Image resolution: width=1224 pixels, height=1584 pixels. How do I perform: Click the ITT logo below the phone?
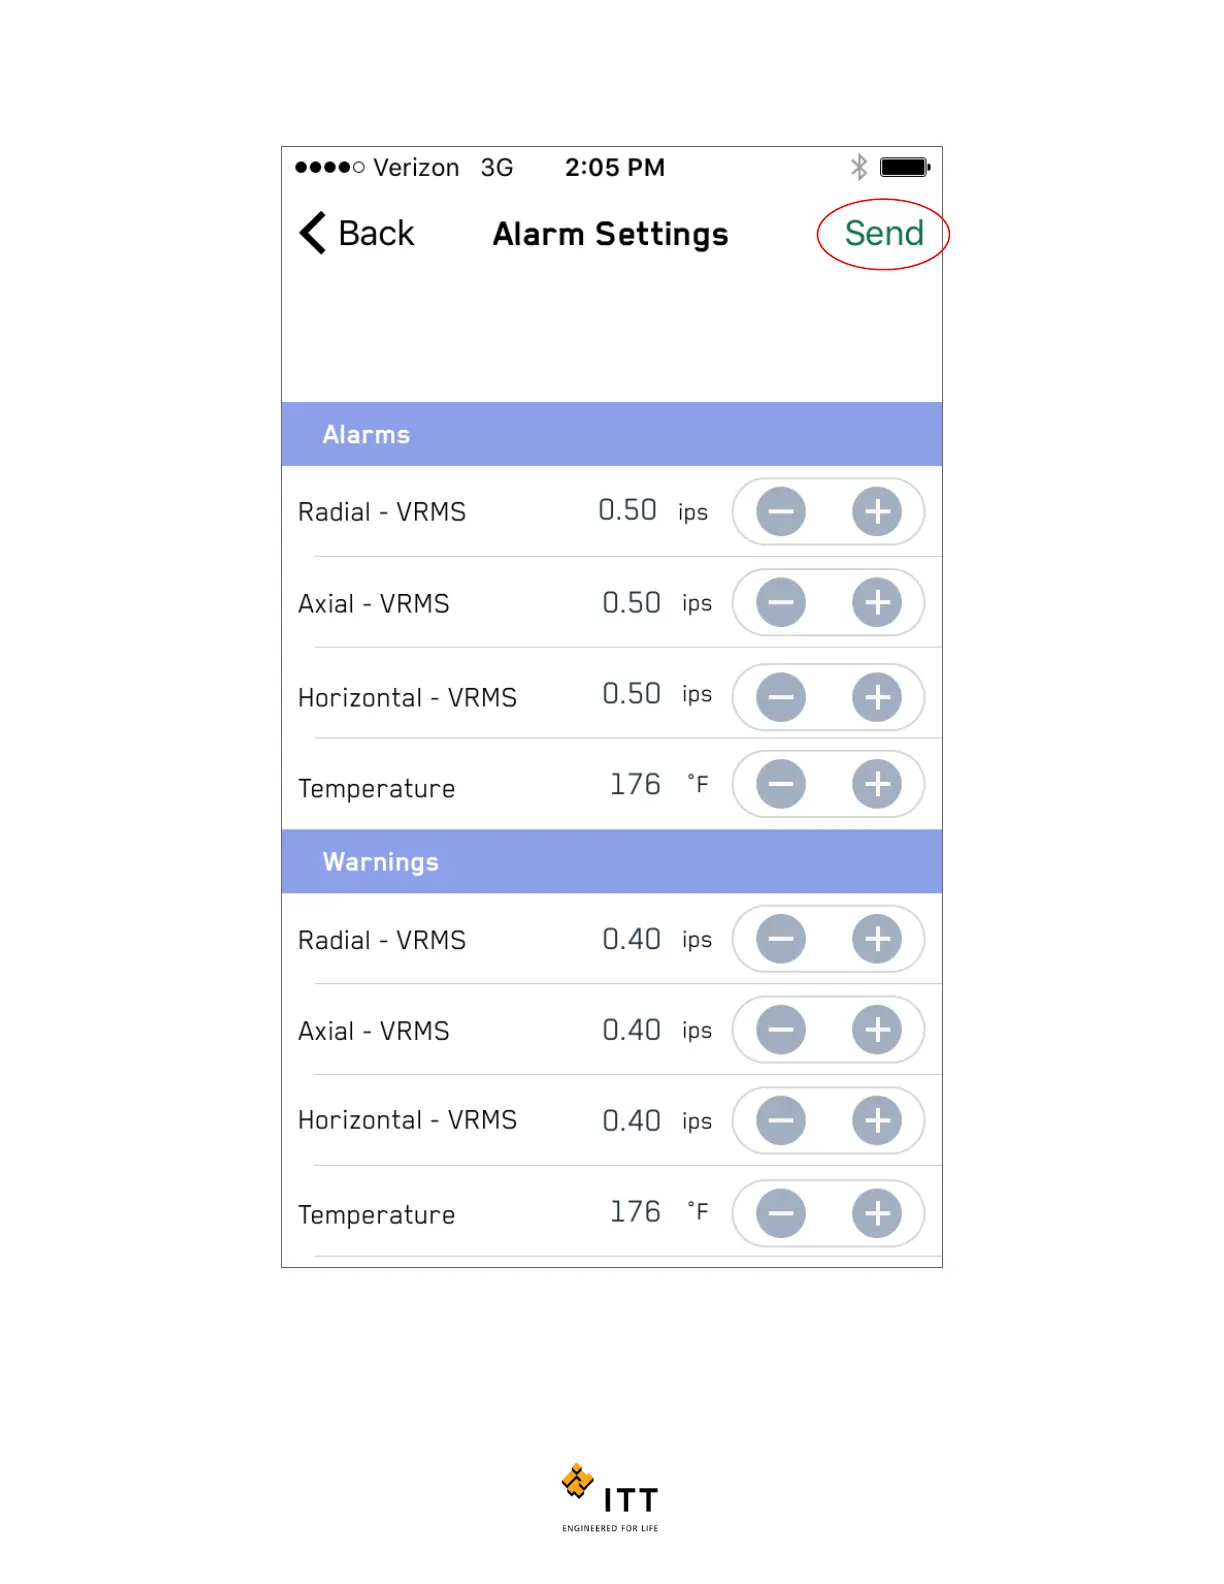(610, 1497)
